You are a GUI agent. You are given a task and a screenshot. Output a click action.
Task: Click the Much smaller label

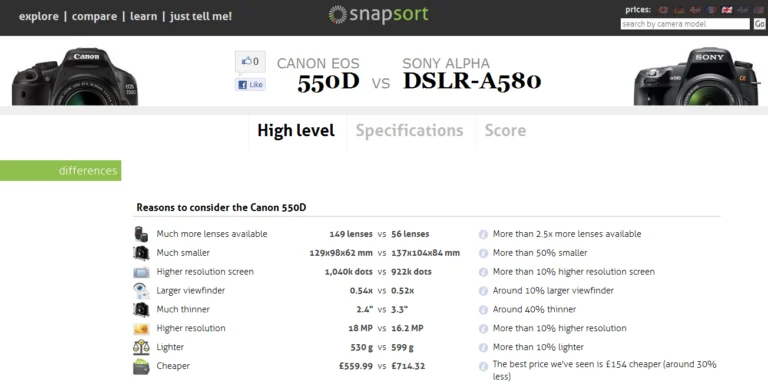tap(183, 253)
